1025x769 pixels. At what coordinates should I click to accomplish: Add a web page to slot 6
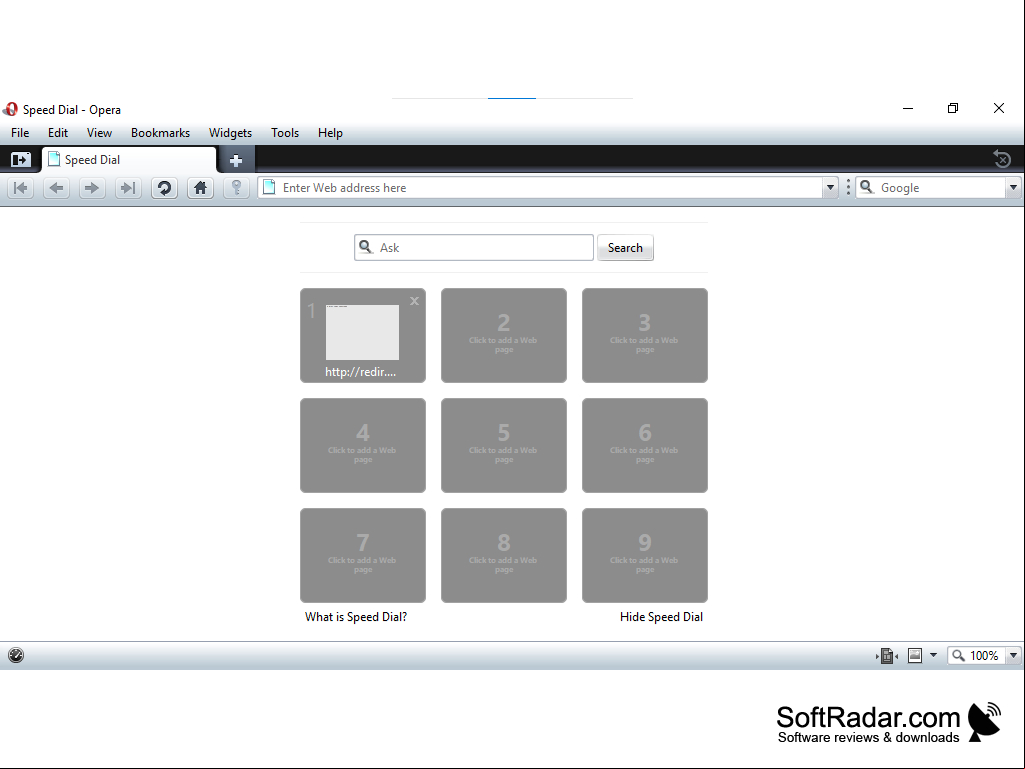tap(645, 445)
